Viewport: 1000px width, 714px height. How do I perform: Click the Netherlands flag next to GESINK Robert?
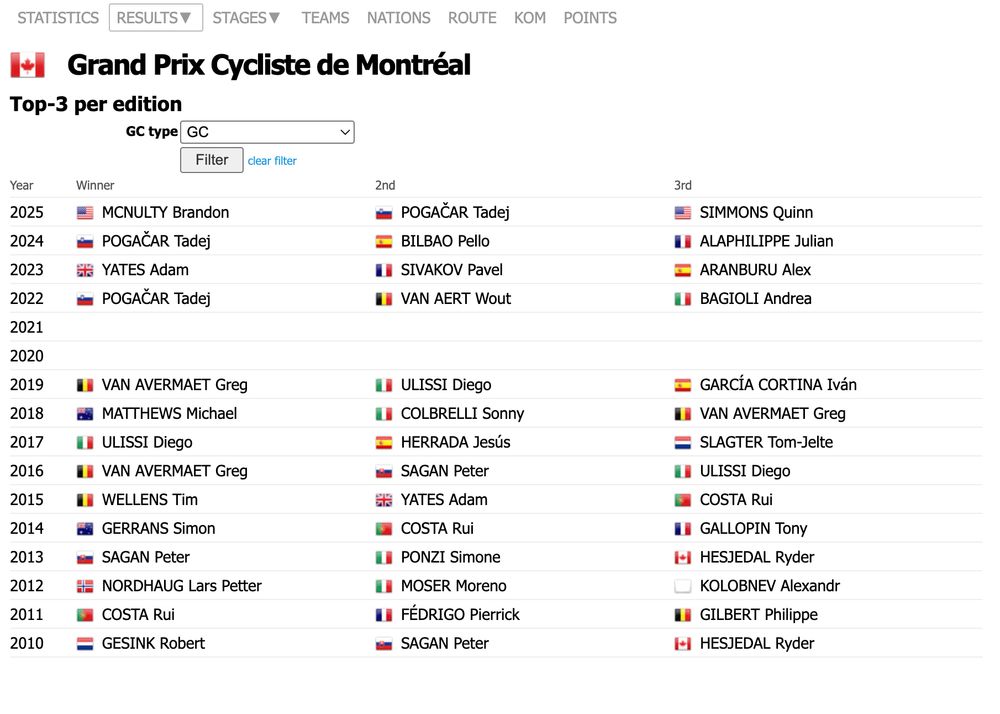click(x=85, y=644)
